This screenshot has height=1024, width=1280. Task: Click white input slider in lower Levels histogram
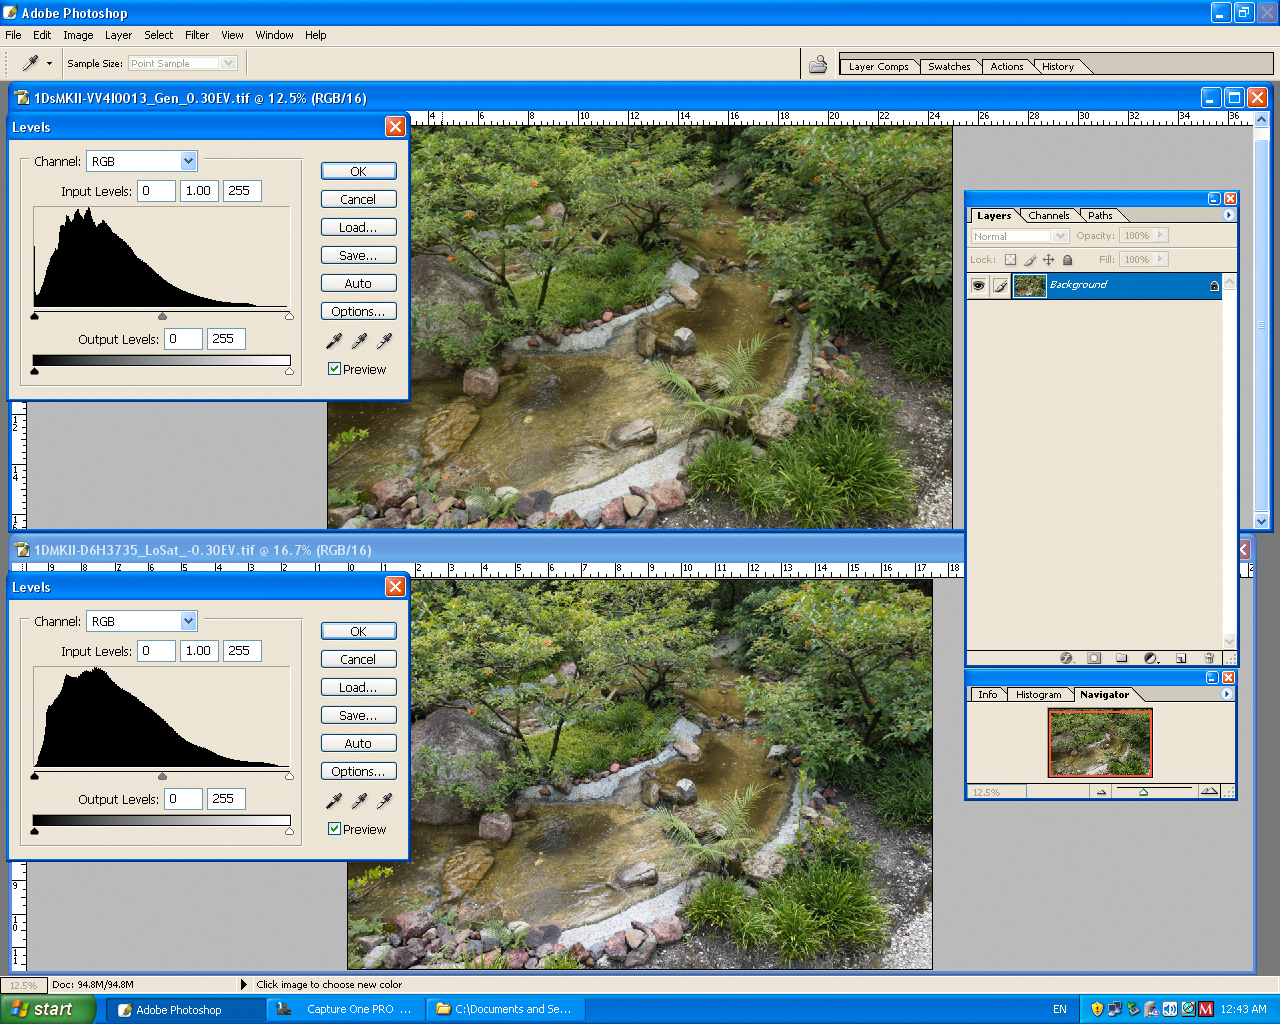(x=289, y=776)
